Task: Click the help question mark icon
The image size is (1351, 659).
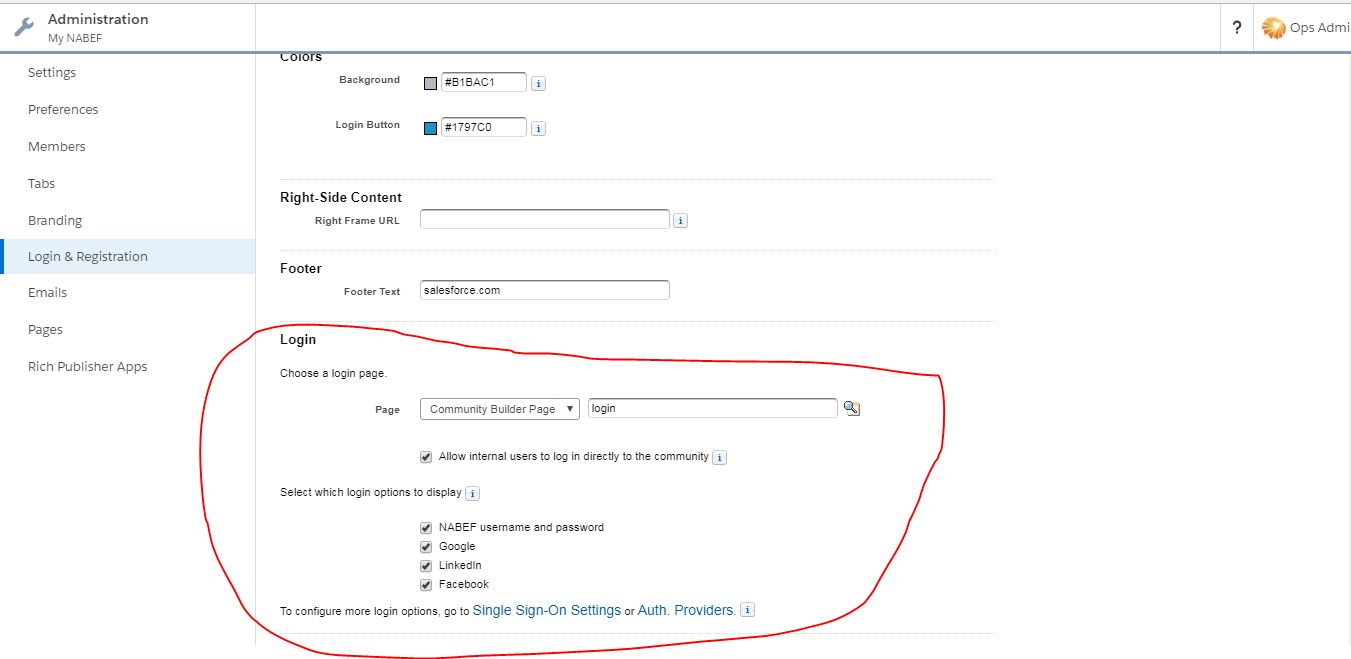Action: click(1236, 28)
